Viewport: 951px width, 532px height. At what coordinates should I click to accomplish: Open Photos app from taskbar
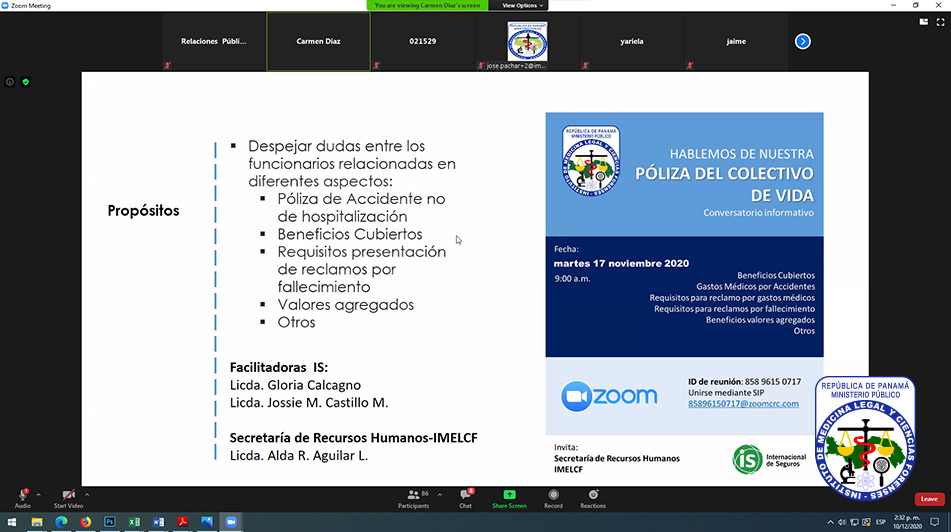207,522
